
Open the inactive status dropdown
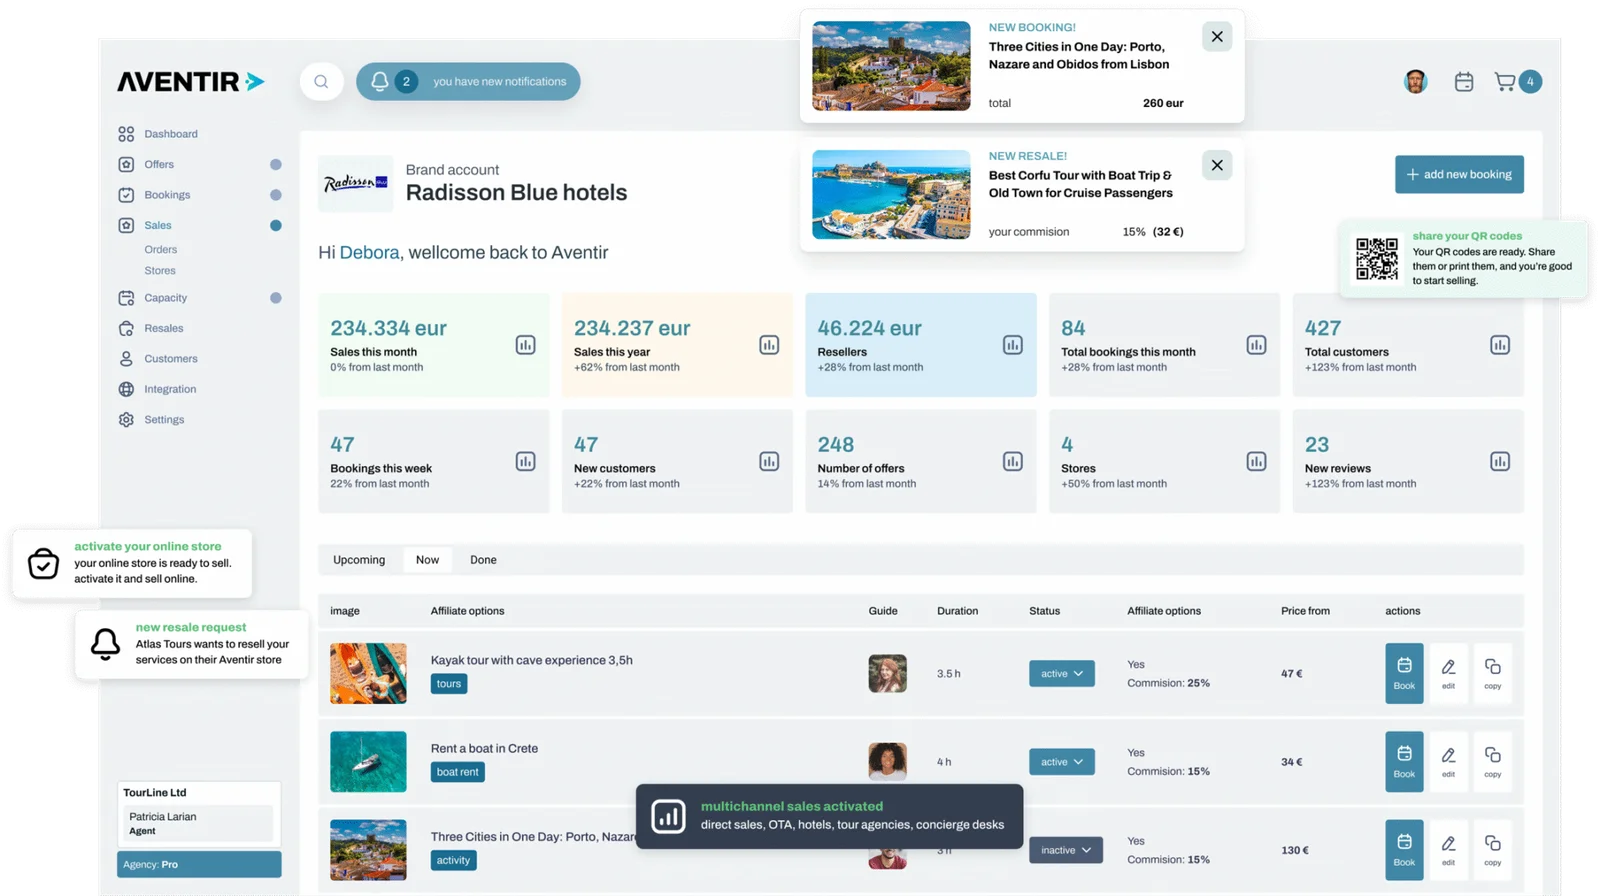coord(1066,850)
